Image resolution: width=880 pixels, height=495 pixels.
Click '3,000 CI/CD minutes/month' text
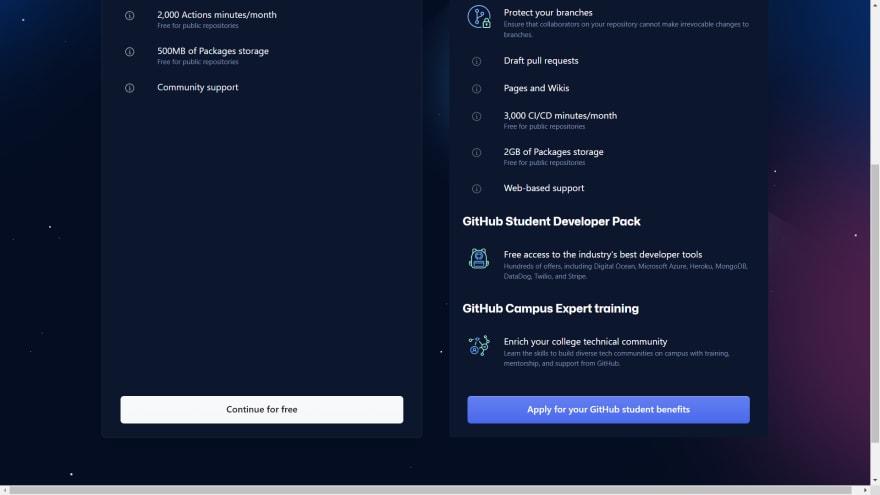pos(560,116)
